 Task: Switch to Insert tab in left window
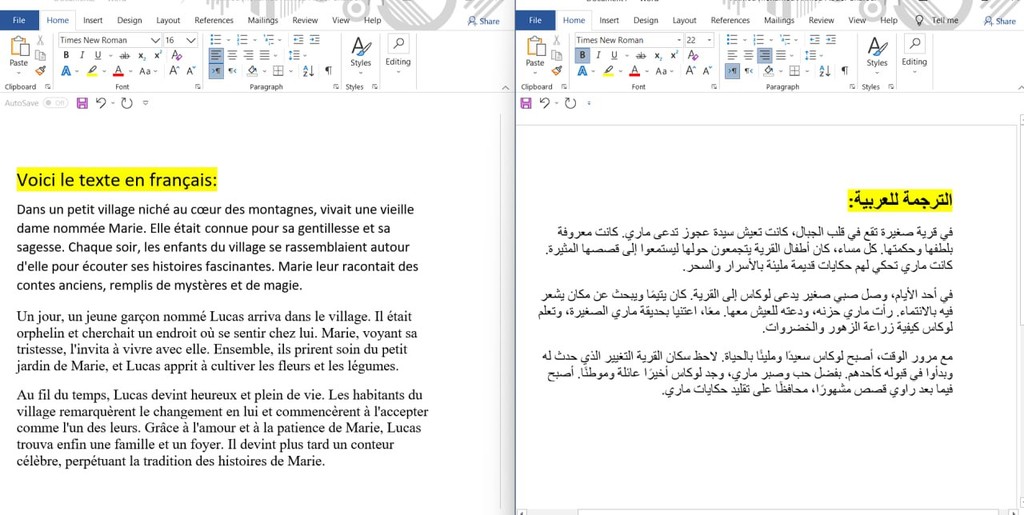[x=93, y=20]
